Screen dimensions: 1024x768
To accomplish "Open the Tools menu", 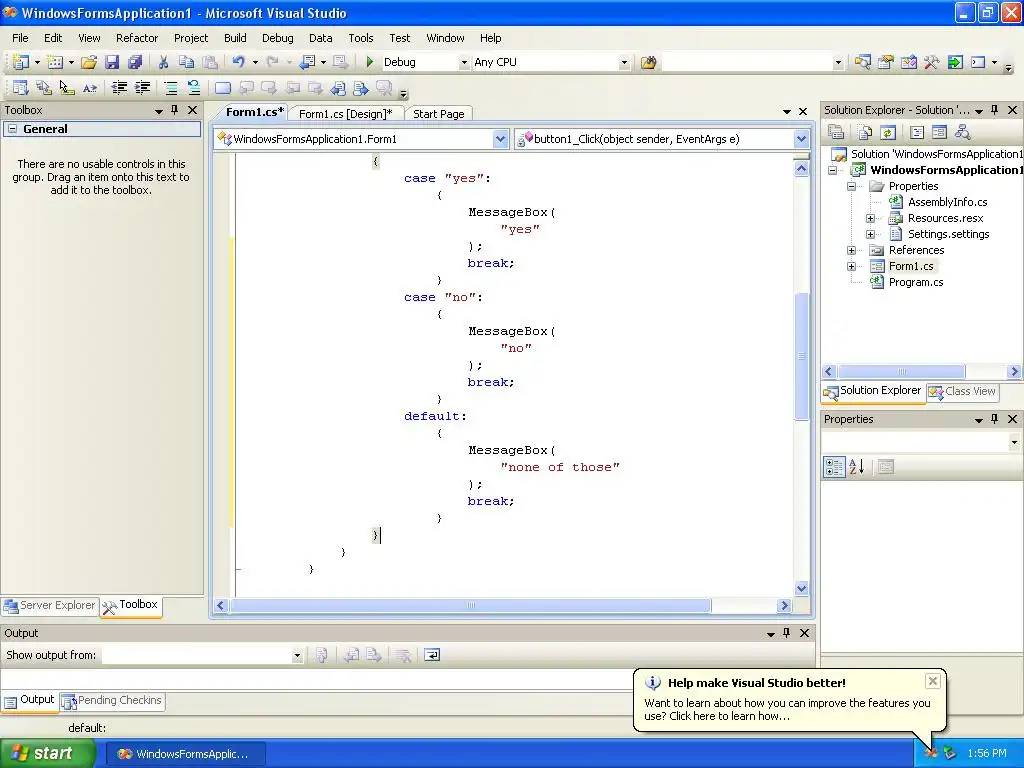I will click(360, 38).
